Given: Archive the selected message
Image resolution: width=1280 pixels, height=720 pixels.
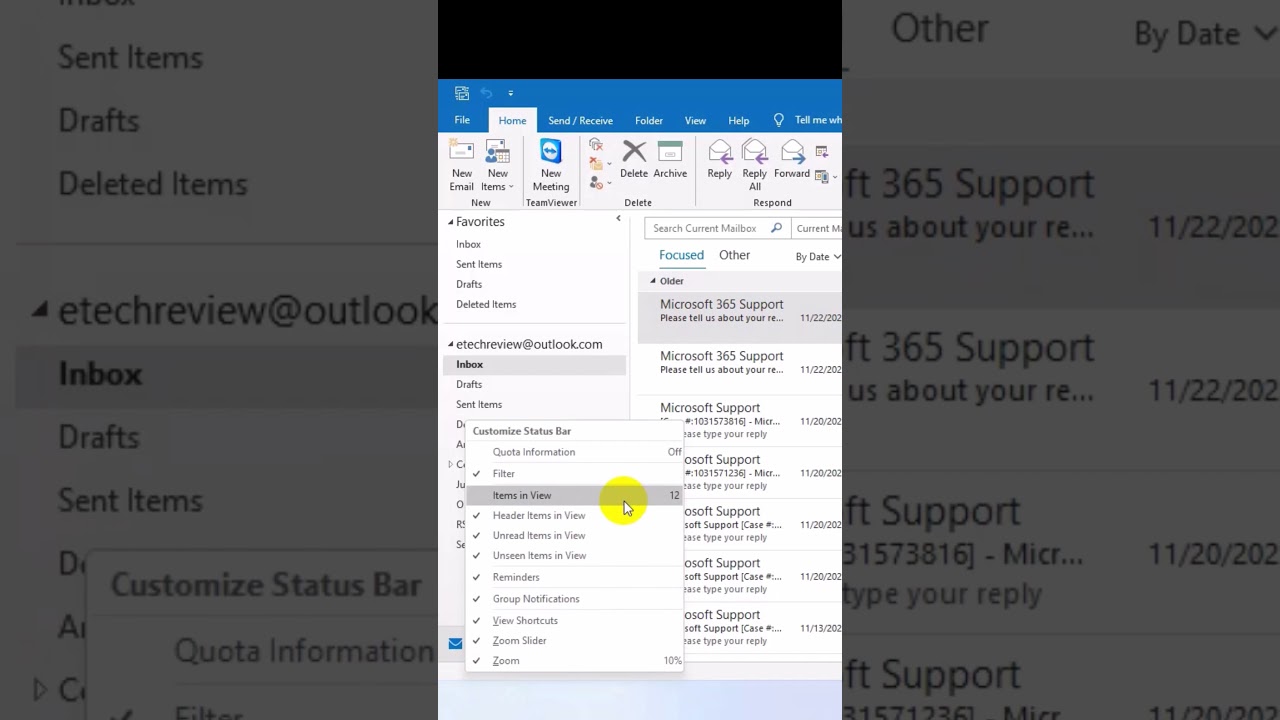Looking at the screenshot, I should (670, 160).
